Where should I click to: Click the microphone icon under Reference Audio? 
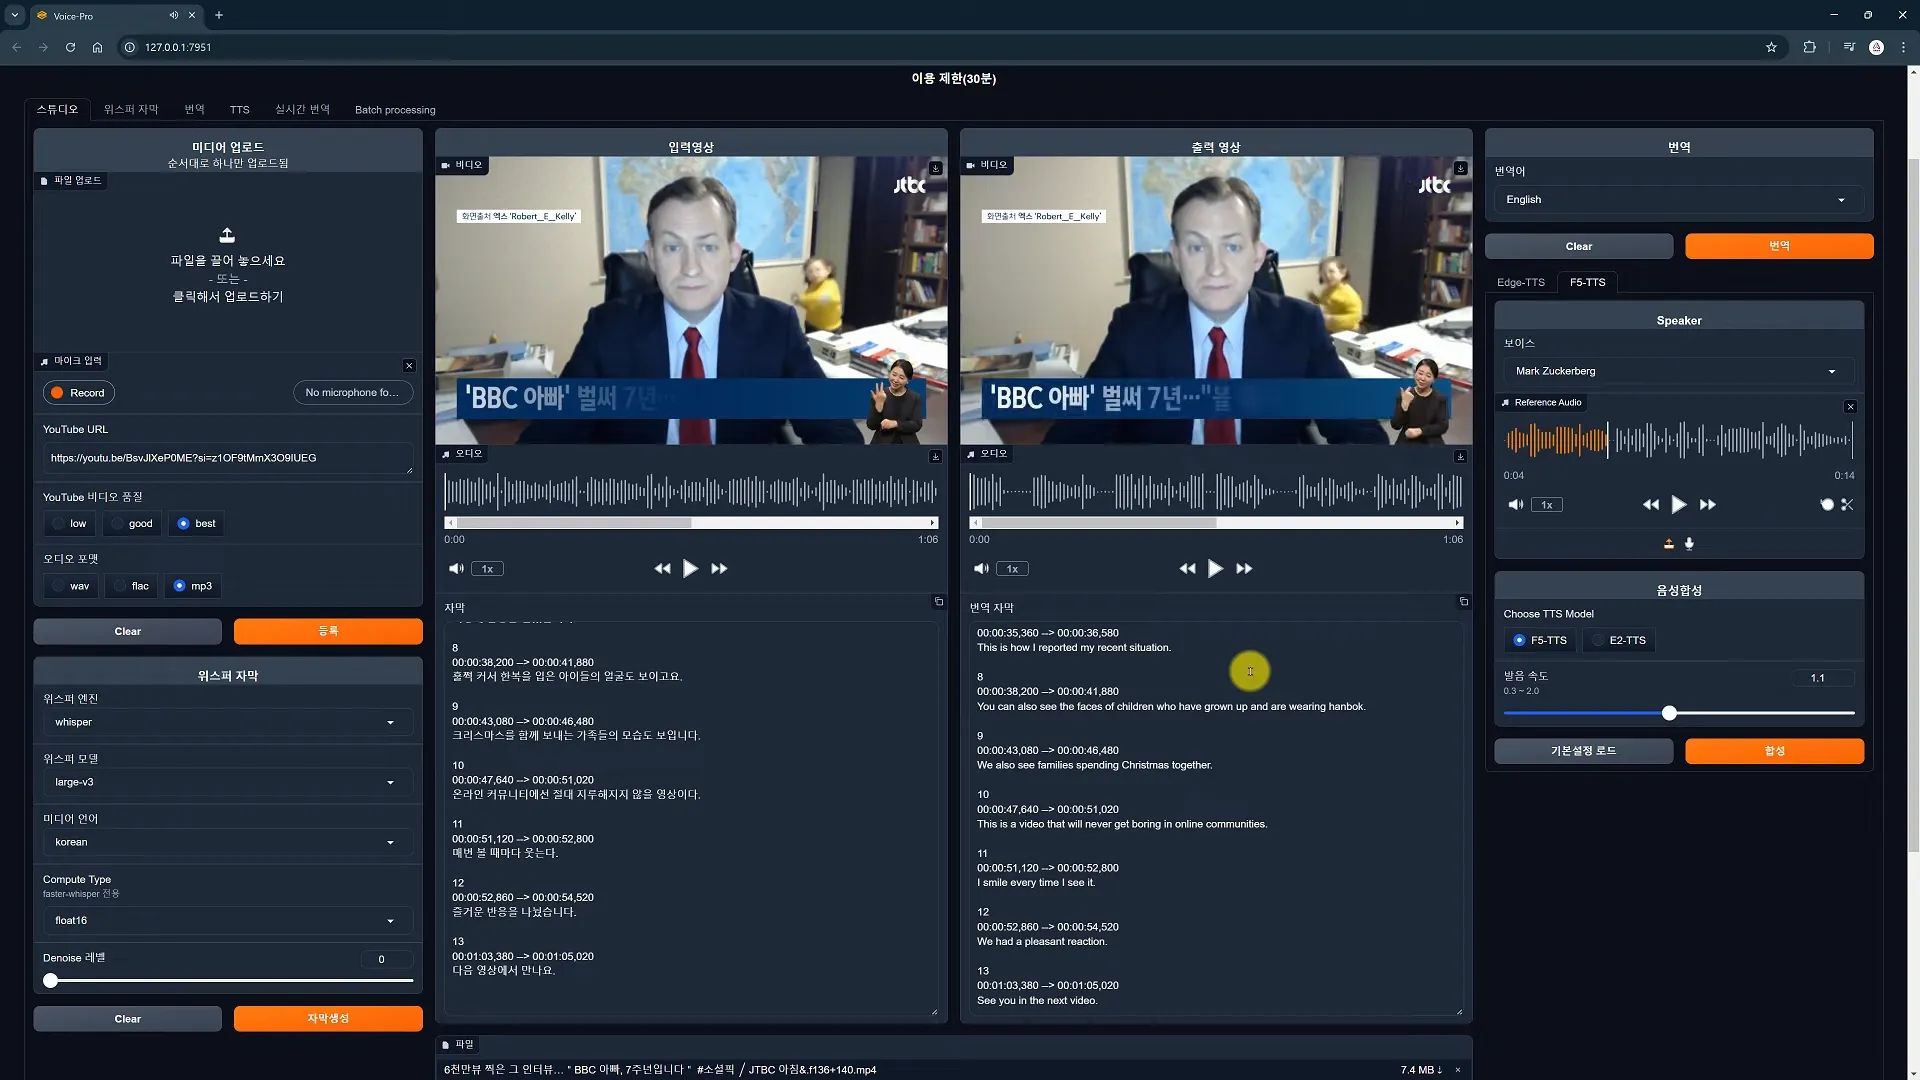(x=1690, y=544)
